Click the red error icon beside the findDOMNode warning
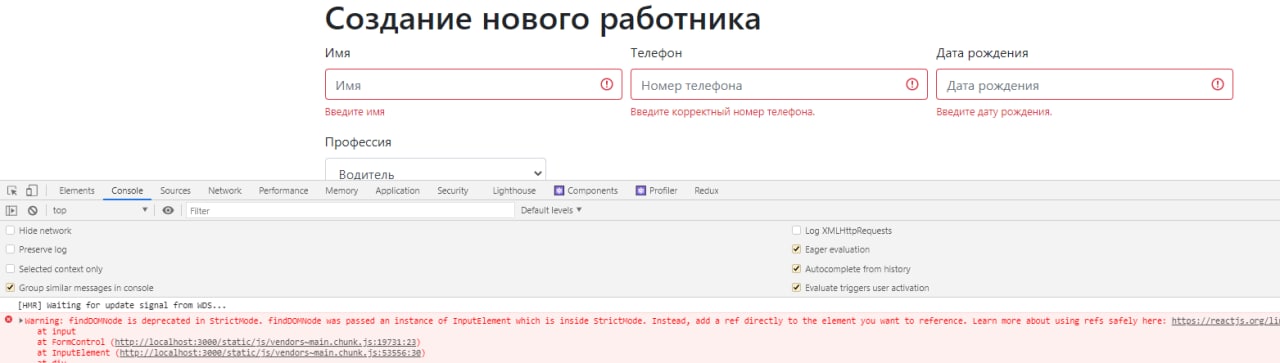The image size is (1280, 363). 9,321
